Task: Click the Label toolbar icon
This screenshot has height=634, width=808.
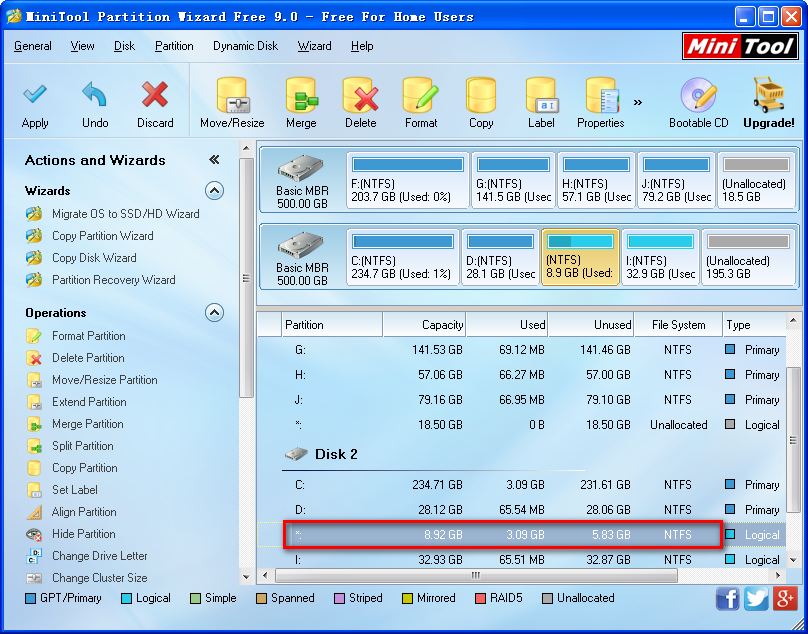Action: [541, 95]
